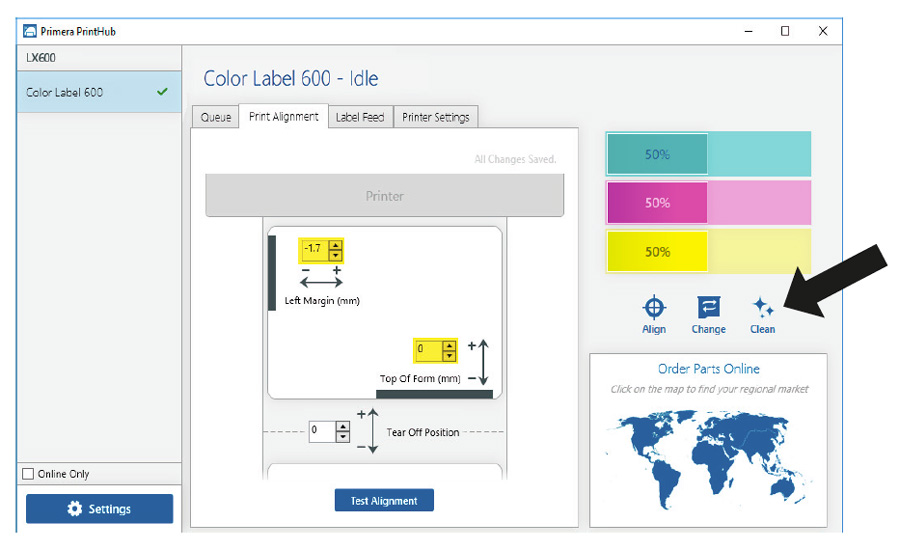This screenshot has height=550, width=900.
Task: Decrease Tear Off Position with down arrow
Action: [x=343, y=437]
